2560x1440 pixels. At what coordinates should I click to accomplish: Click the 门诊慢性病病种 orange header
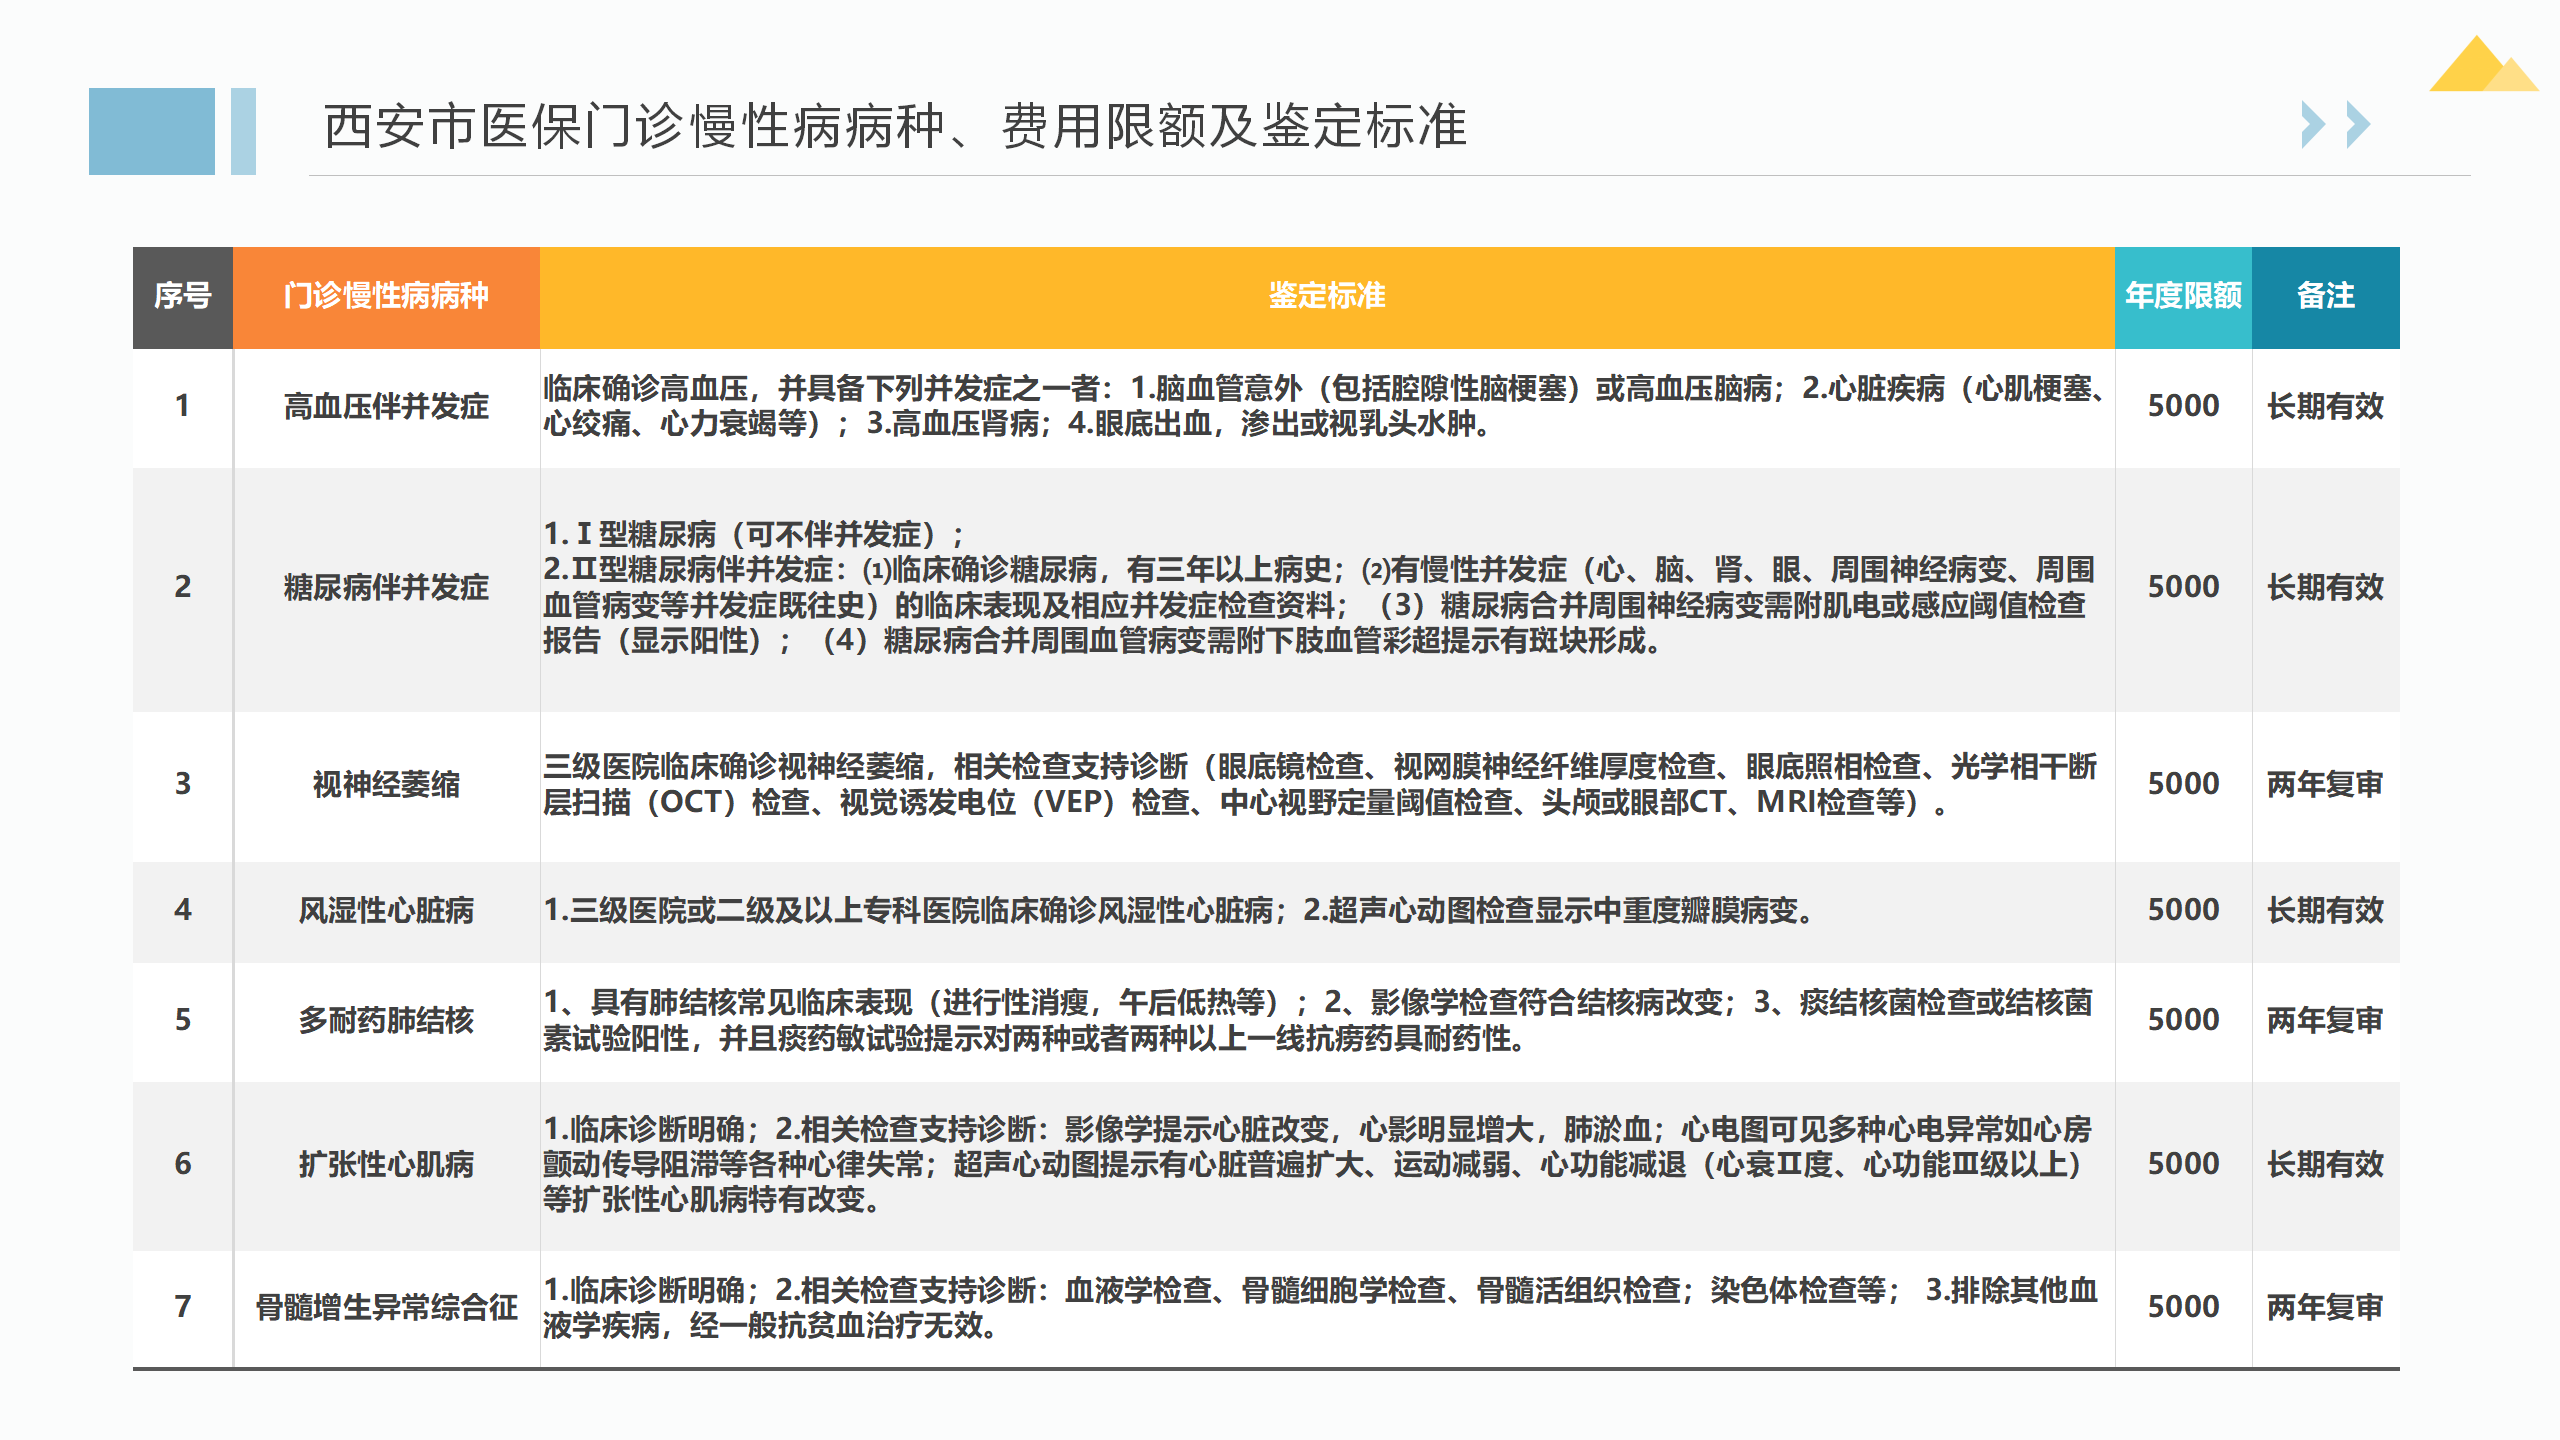tap(386, 296)
